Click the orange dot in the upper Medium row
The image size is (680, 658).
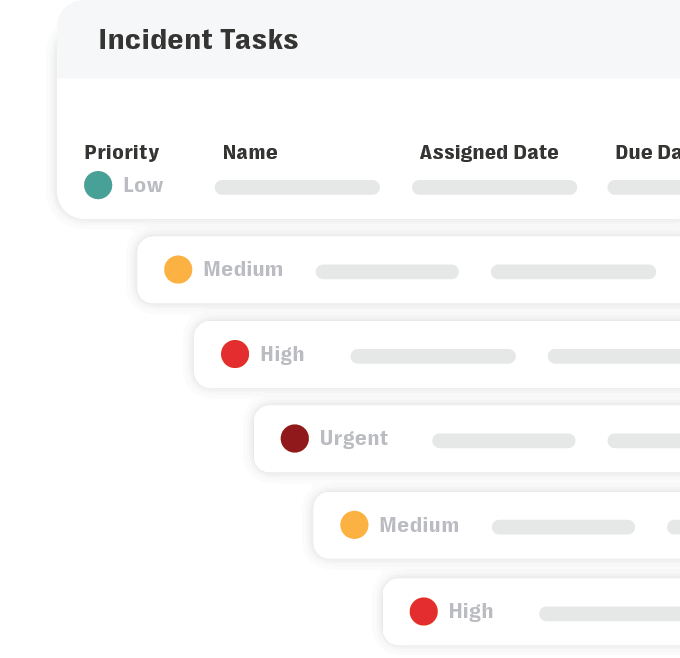tap(178, 269)
